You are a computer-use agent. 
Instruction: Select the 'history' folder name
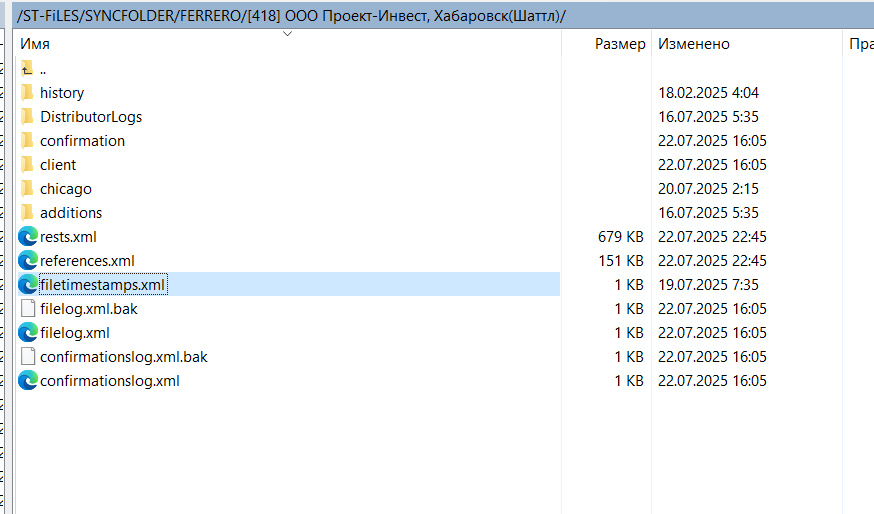[x=62, y=93]
